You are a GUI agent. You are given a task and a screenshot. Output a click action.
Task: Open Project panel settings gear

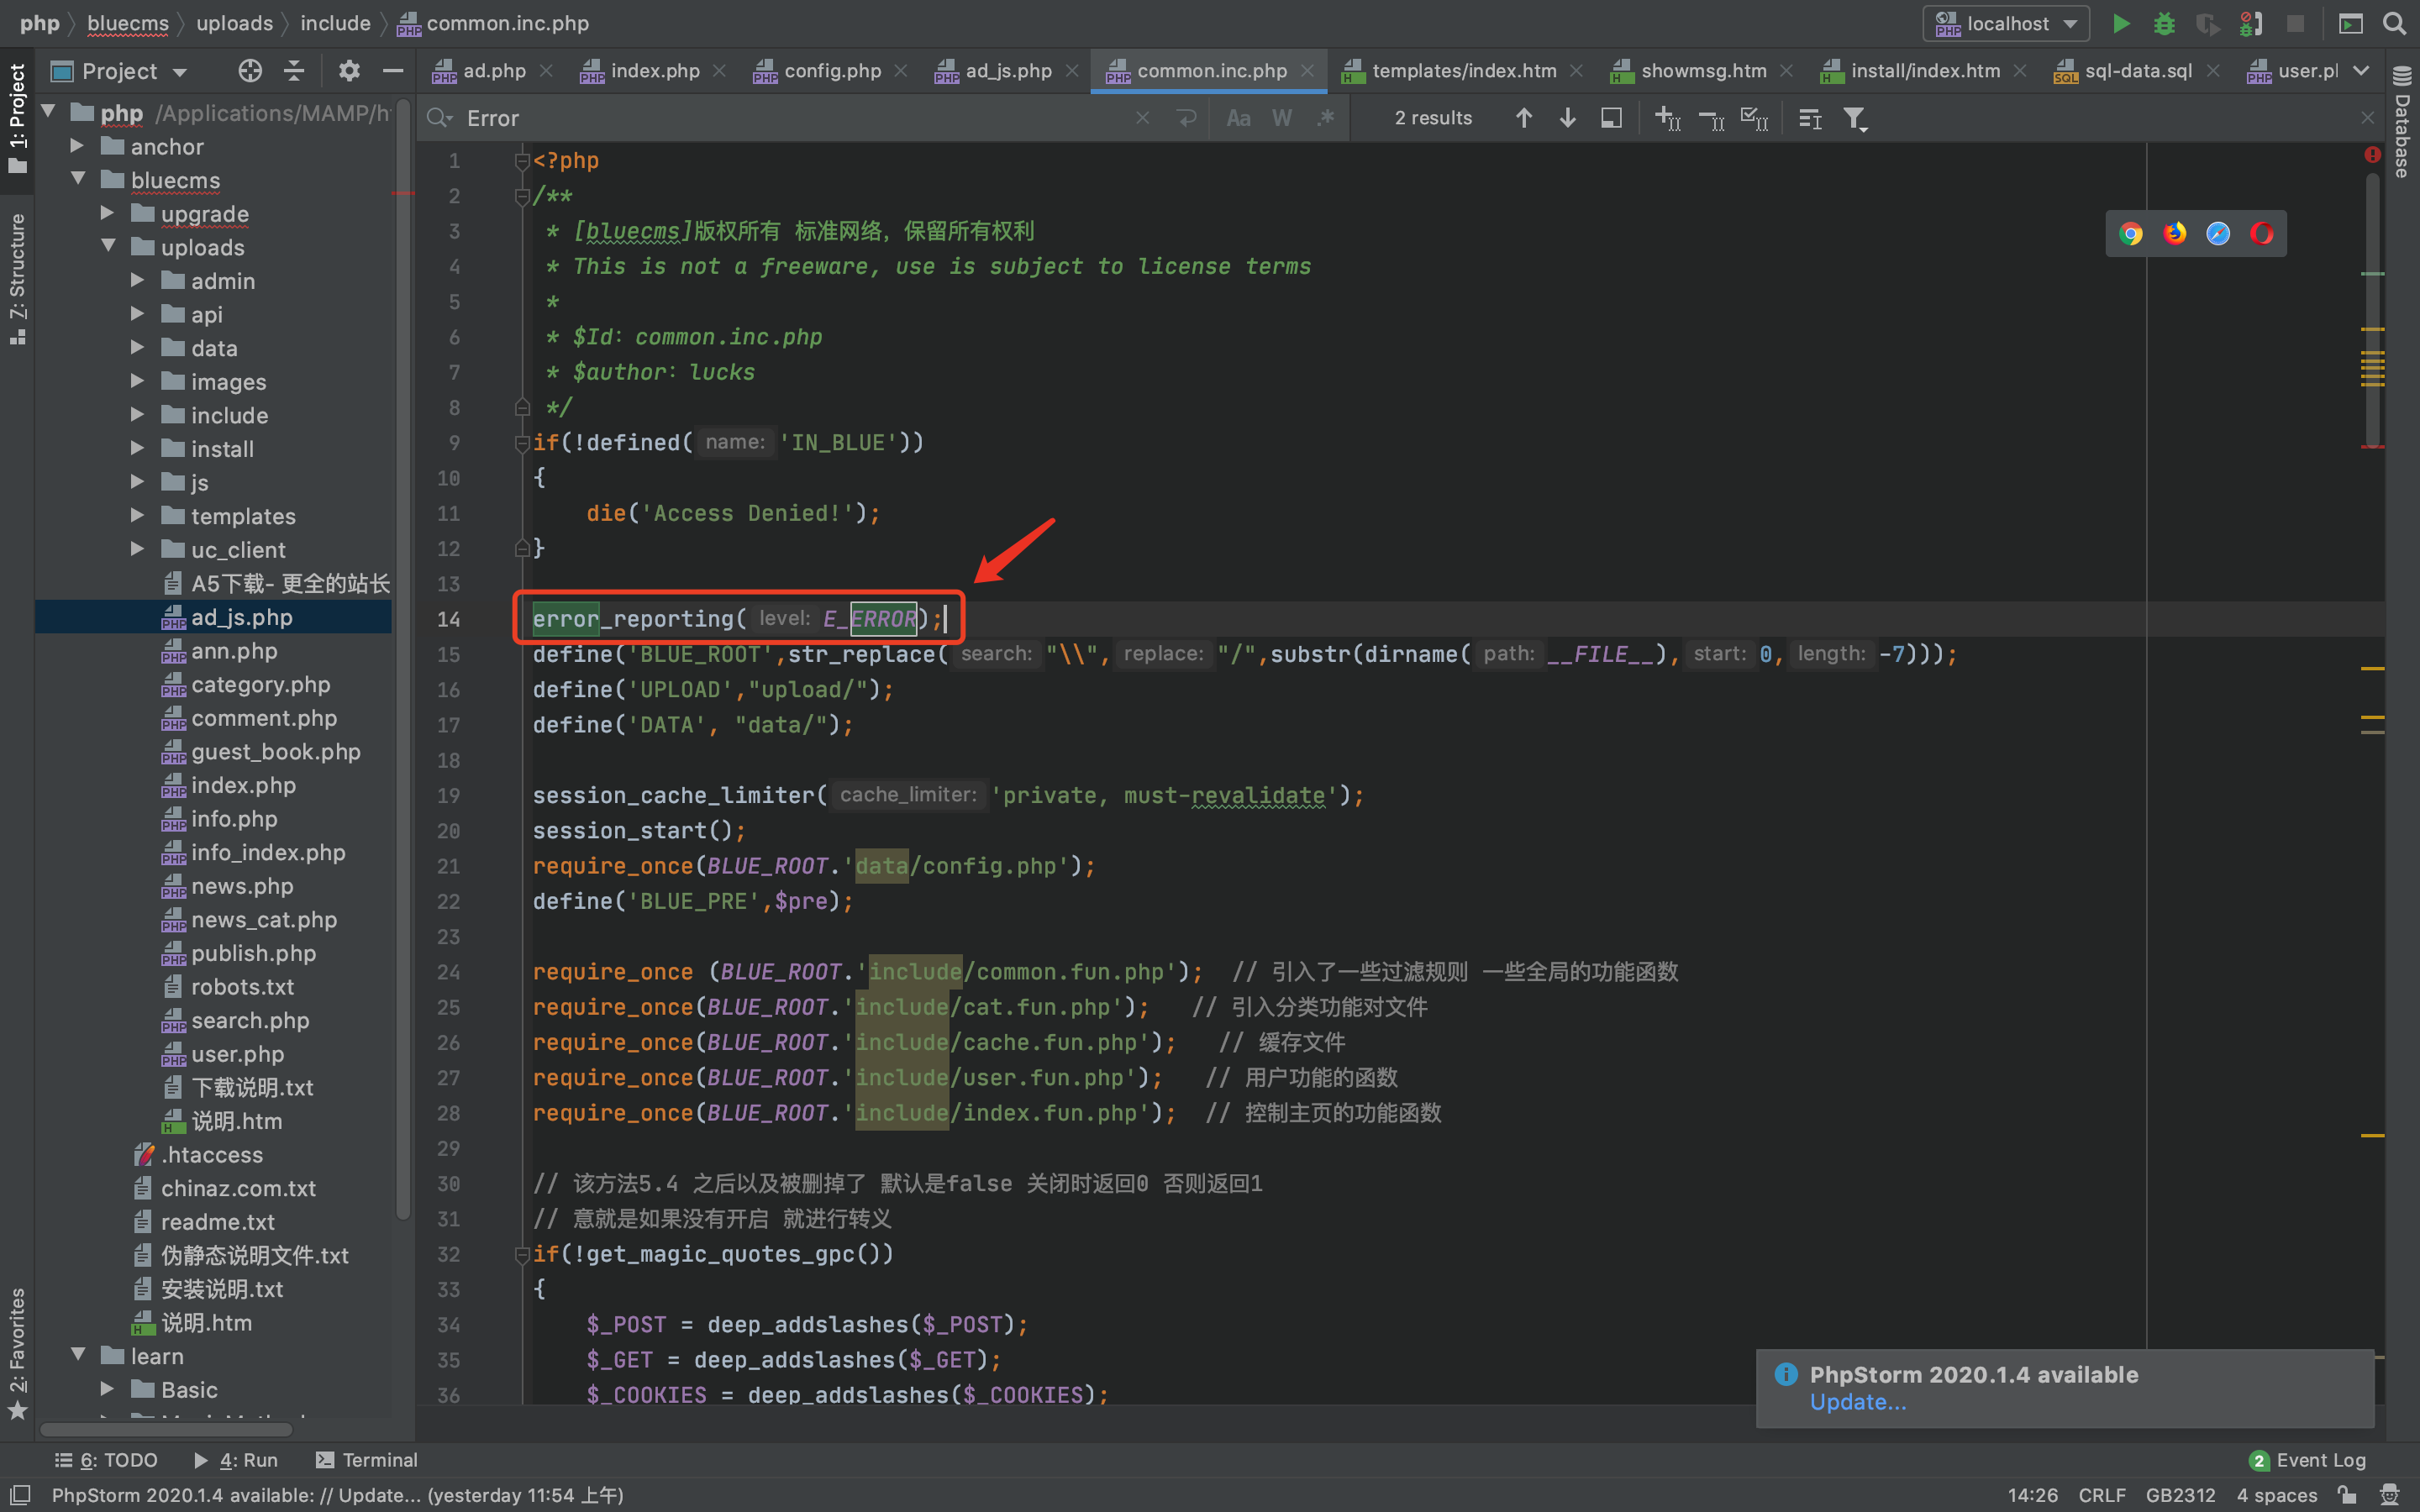(x=348, y=71)
